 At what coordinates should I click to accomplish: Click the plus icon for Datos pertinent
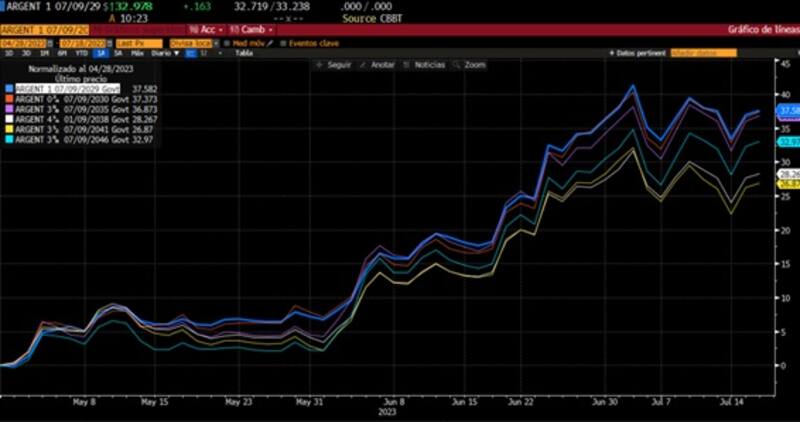(609, 53)
